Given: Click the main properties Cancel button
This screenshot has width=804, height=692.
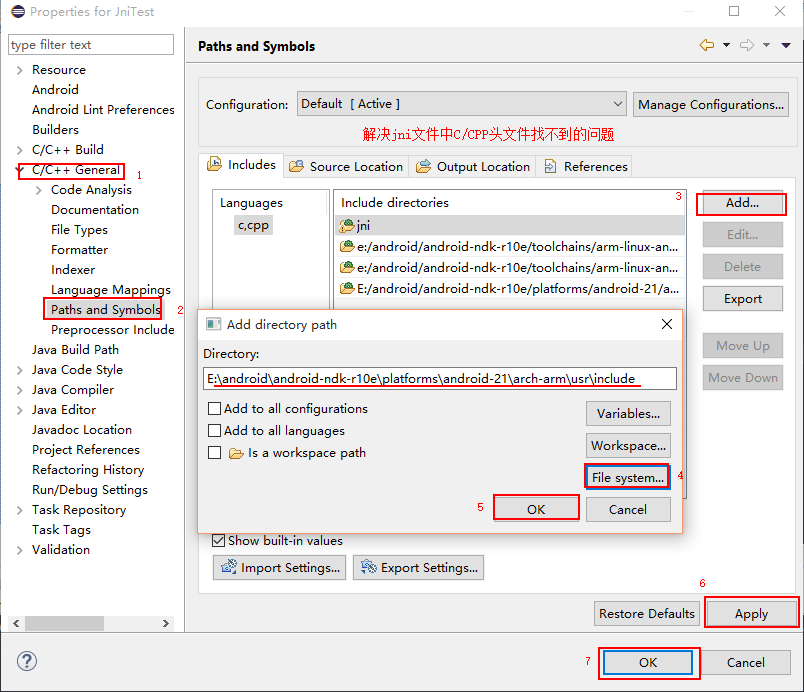Looking at the screenshot, I should pos(746,663).
